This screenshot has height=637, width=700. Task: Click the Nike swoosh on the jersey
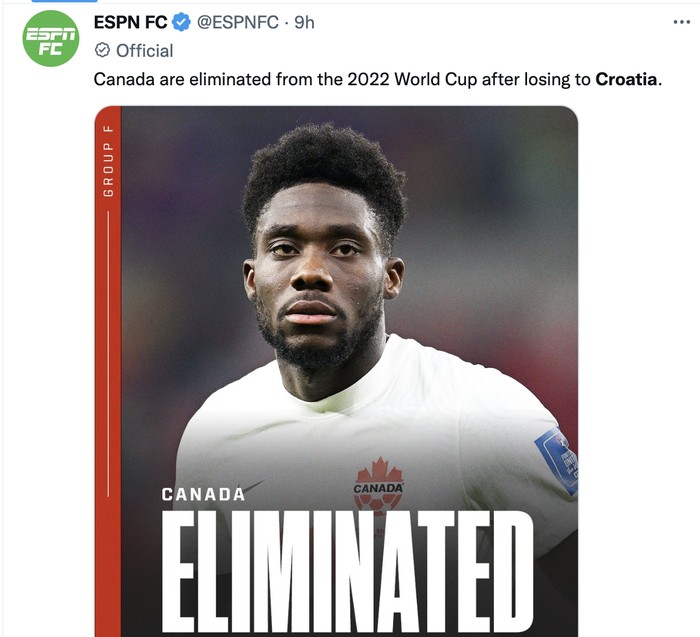tap(250, 487)
